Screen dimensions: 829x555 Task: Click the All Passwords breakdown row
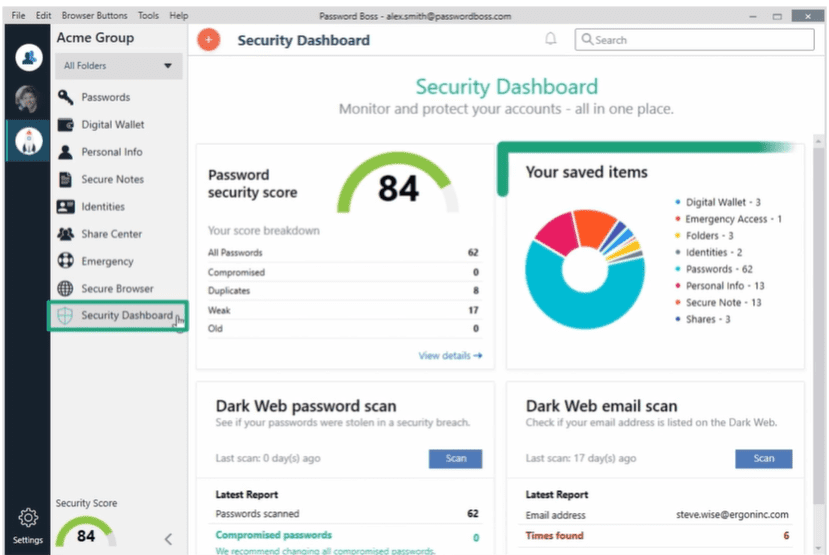(343, 253)
